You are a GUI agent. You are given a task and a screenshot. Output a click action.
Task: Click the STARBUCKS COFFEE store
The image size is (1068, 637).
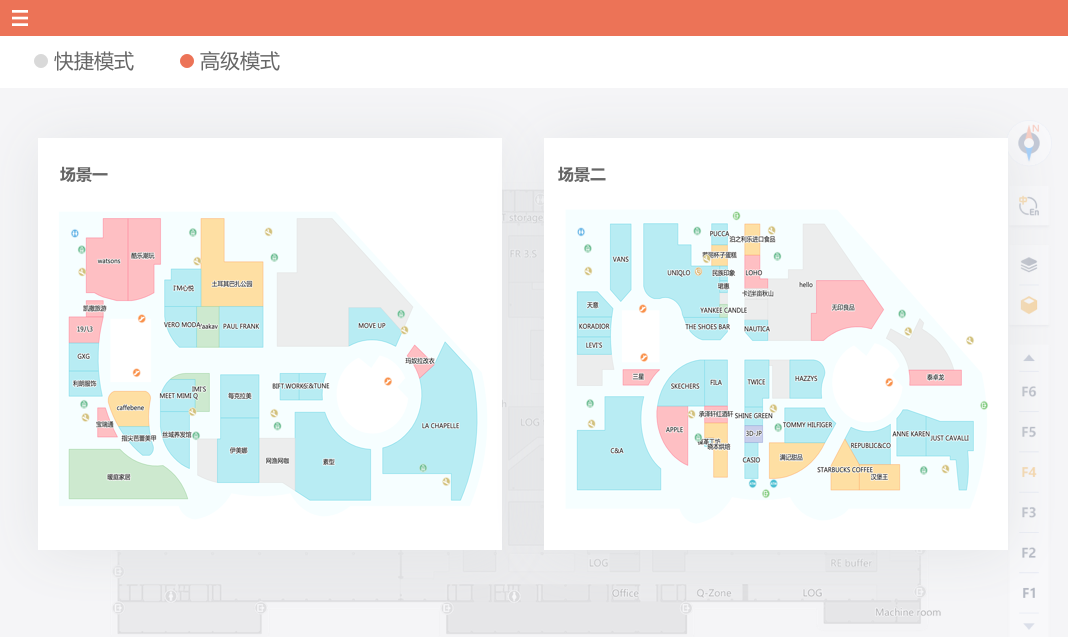point(845,470)
